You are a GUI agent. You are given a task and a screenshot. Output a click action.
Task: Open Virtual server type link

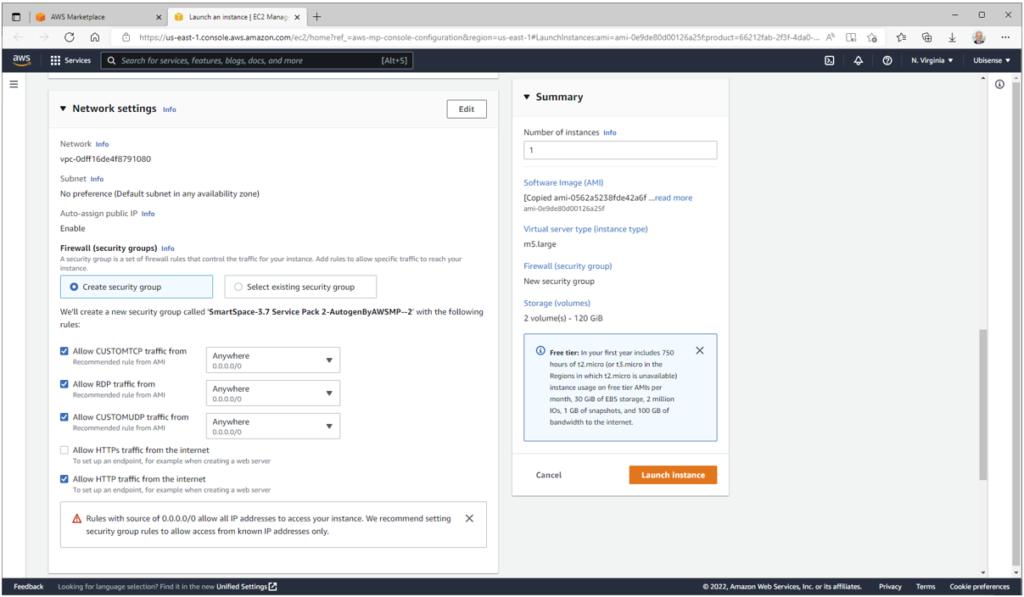pyautogui.click(x=586, y=229)
